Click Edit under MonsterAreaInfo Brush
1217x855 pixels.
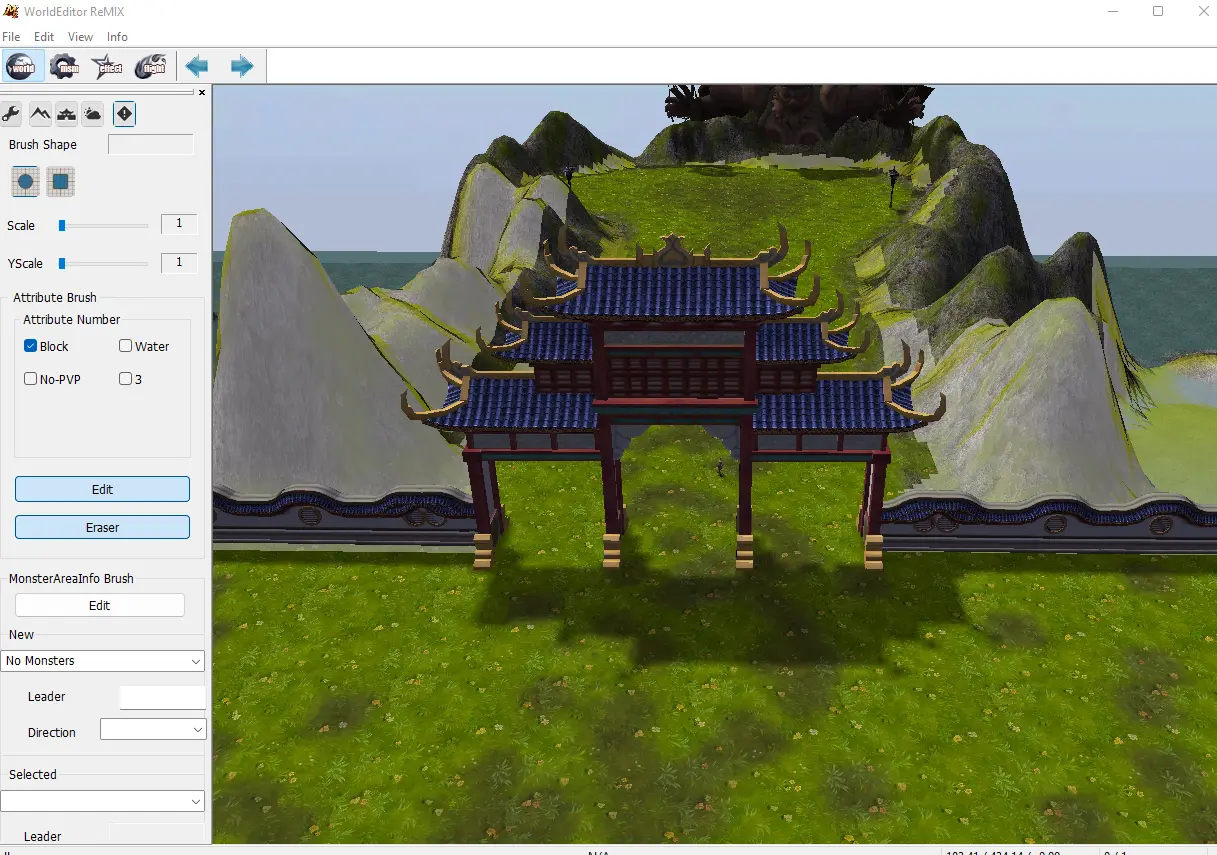click(100, 605)
